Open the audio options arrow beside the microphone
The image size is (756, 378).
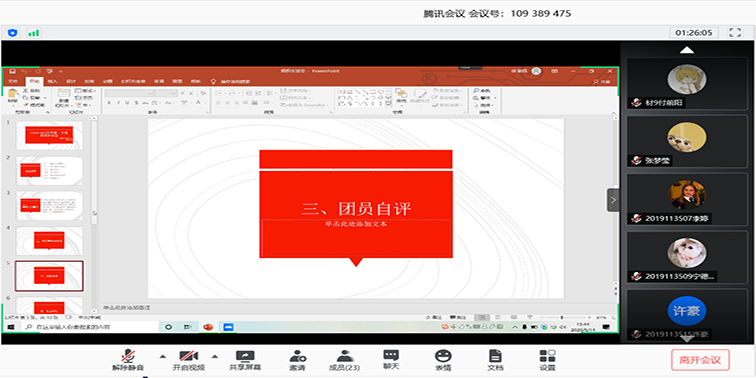tap(162, 357)
